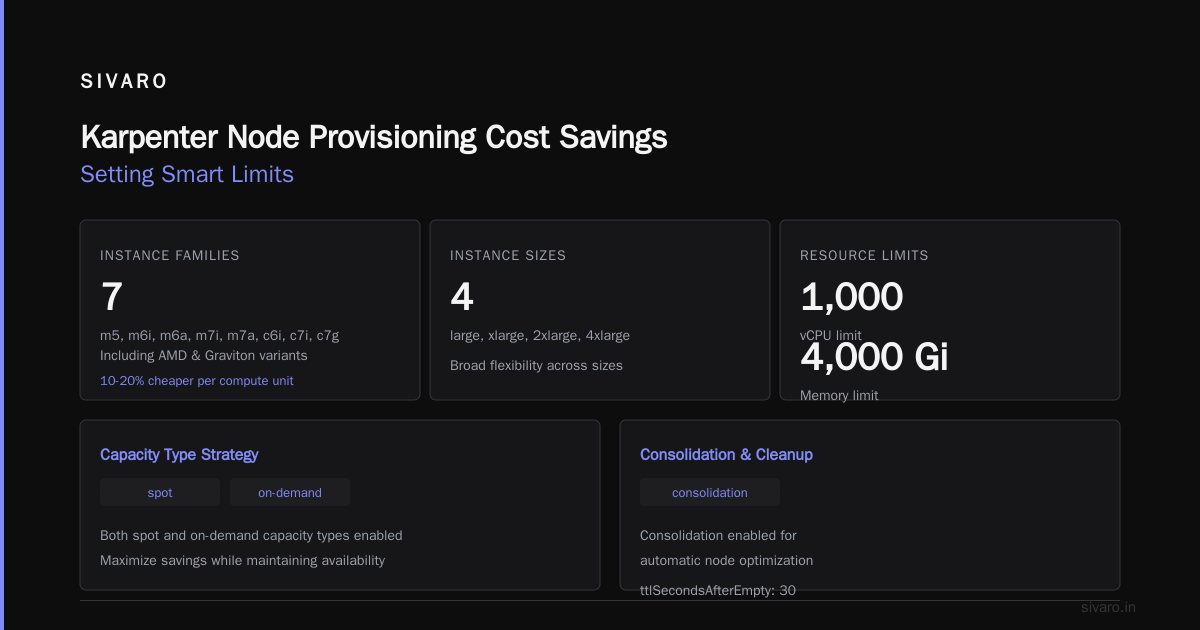Click the 'Setting Smart Limits' subtitle
This screenshot has width=1200, height=630.
pyautogui.click(x=187, y=174)
